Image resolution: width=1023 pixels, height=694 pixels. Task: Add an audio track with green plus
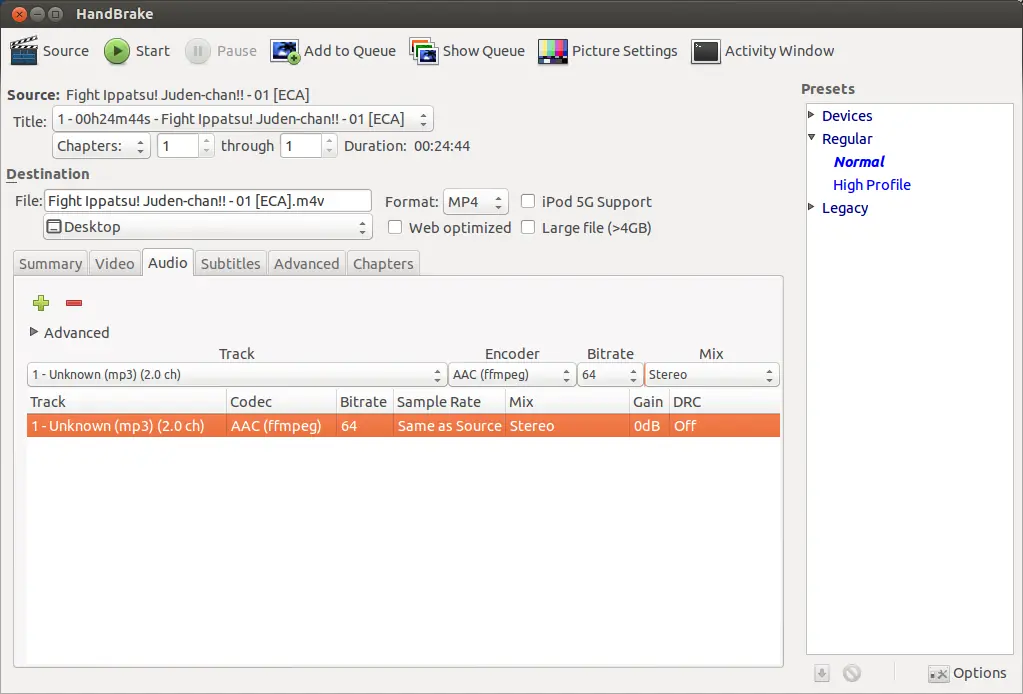[x=41, y=303]
